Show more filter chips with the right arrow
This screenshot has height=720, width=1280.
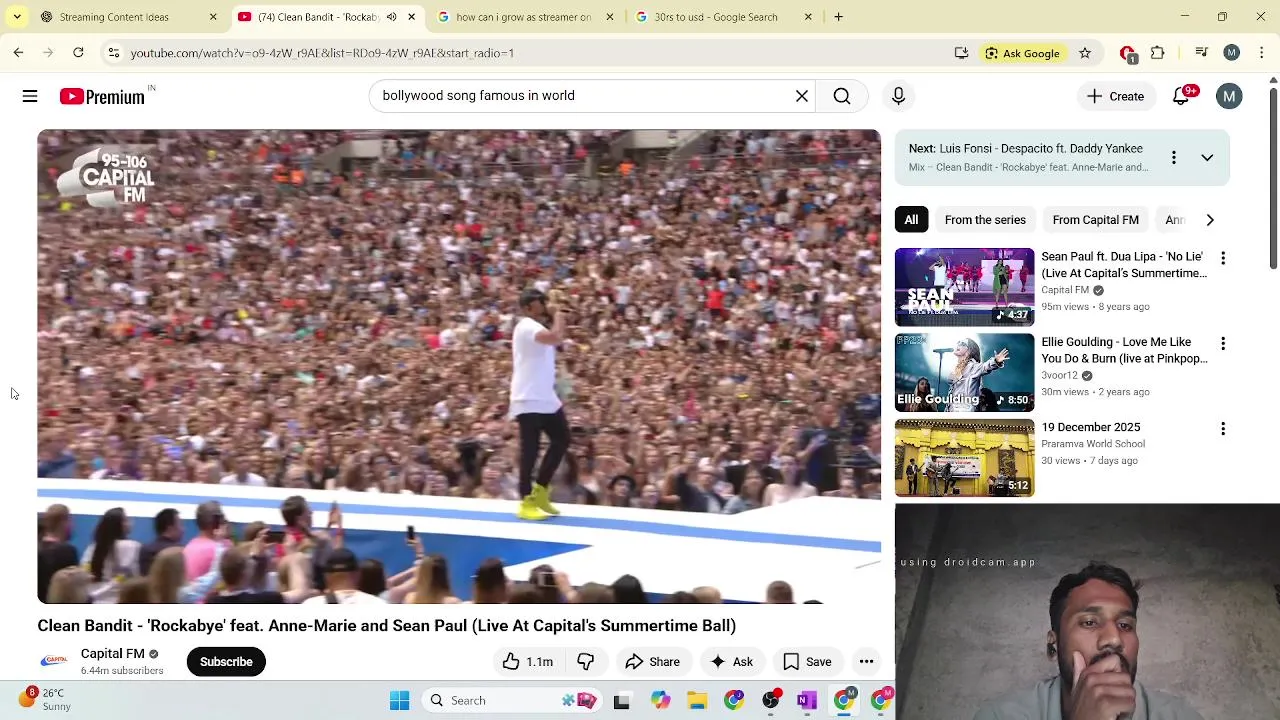(x=1209, y=220)
